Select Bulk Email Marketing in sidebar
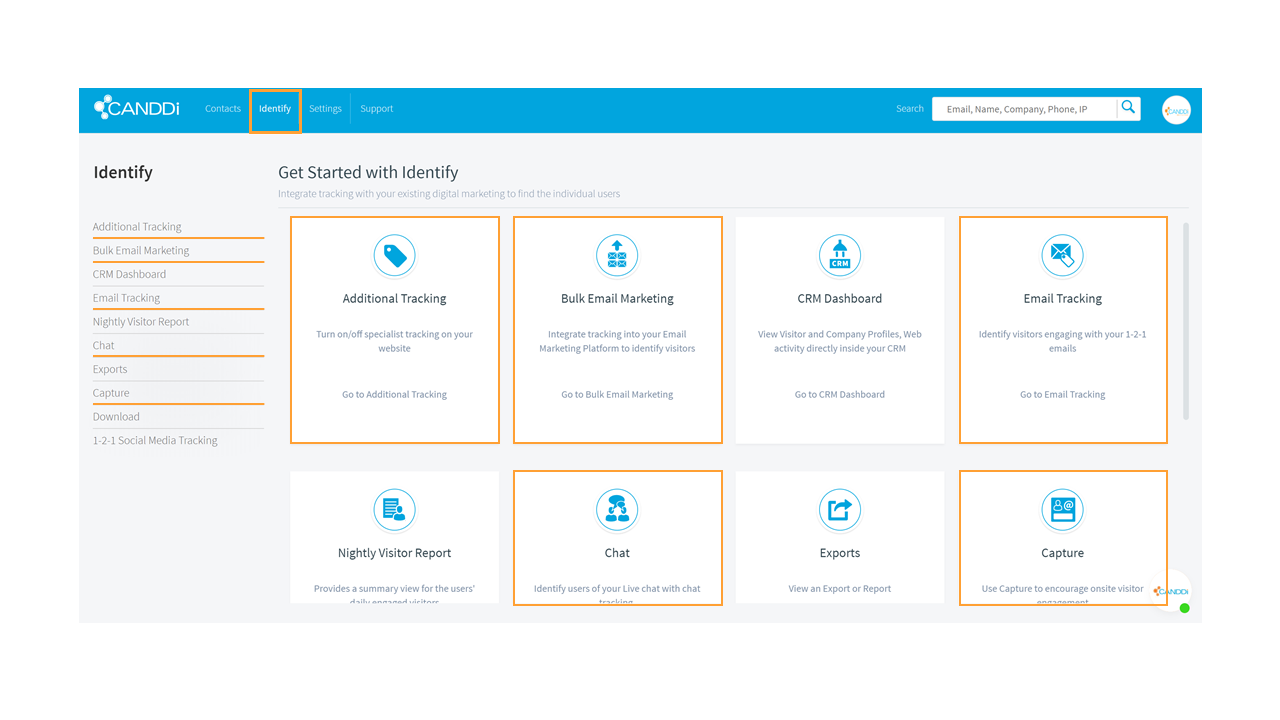1280x720 pixels. click(x=141, y=251)
